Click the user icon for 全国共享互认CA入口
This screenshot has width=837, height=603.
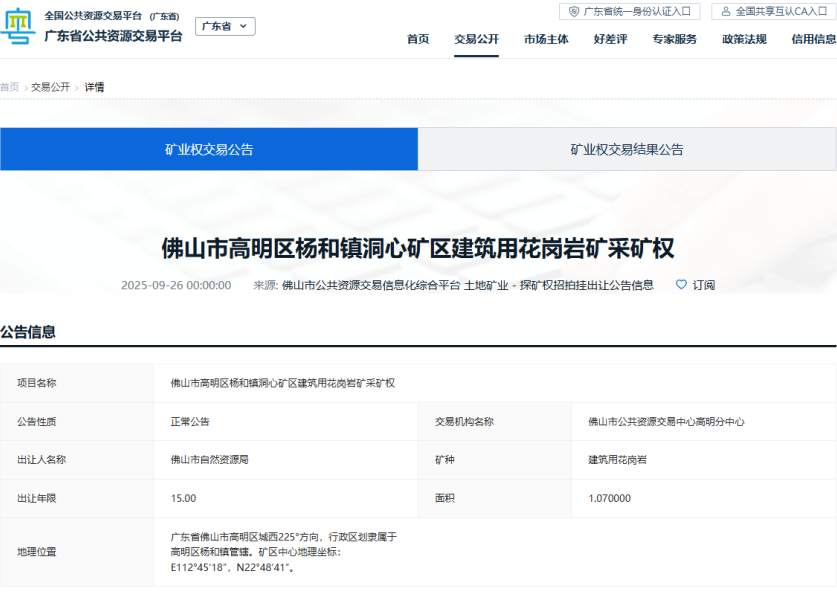coord(726,12)
